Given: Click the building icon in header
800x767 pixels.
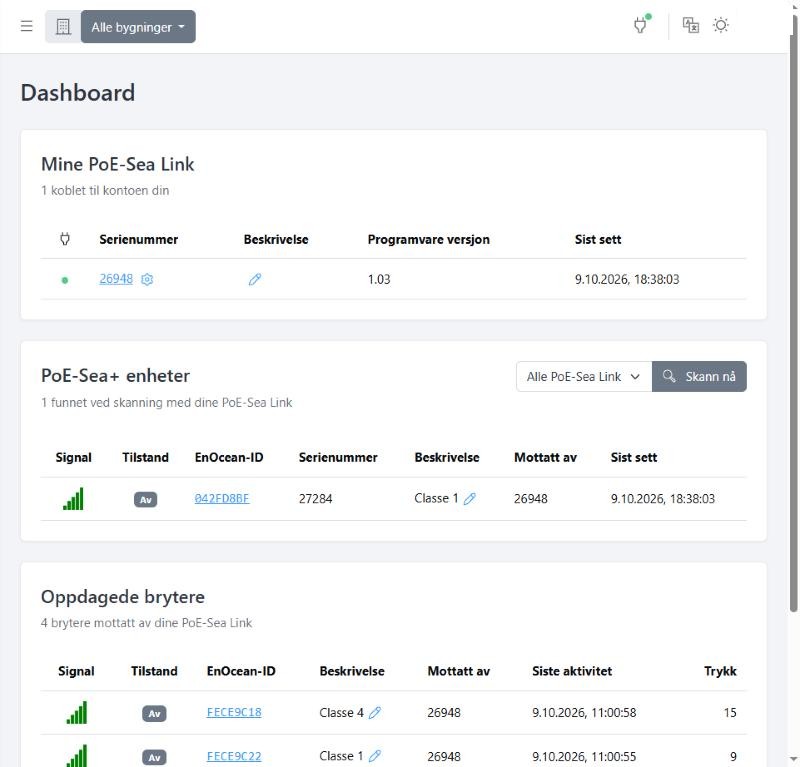Looking at the screenshot, I should pos(63,27).
